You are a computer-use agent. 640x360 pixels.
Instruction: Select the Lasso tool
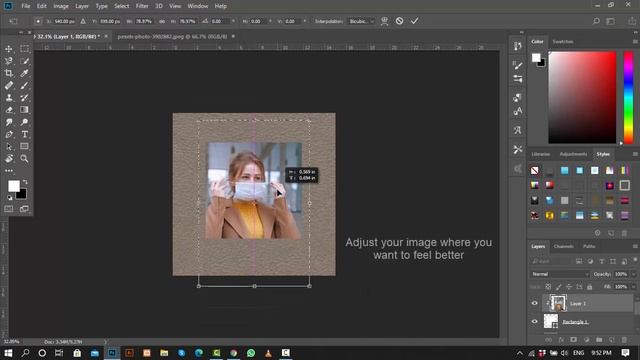tap(9, 61)
